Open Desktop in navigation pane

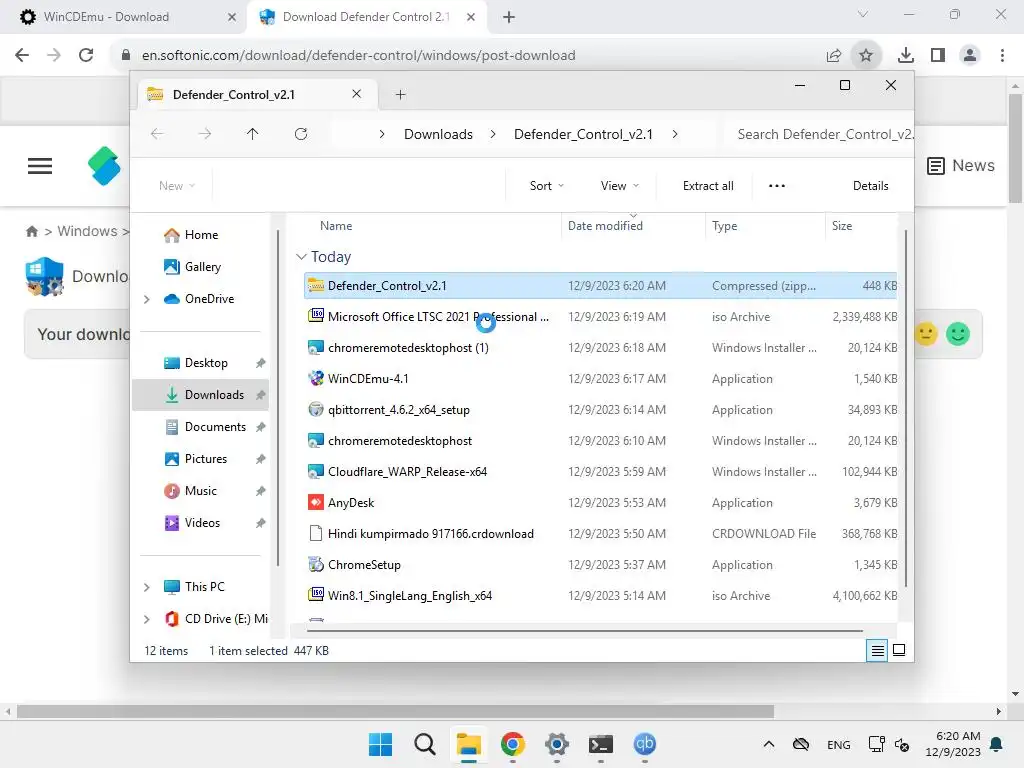click(200, 363)
